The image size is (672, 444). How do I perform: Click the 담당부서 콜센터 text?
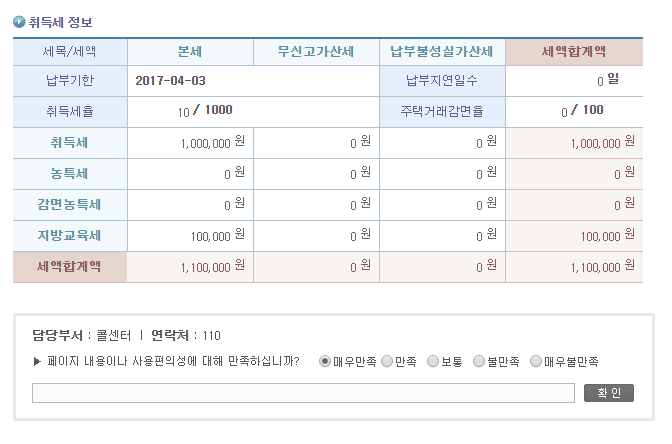pyautogui.click(x=81, y=335)
